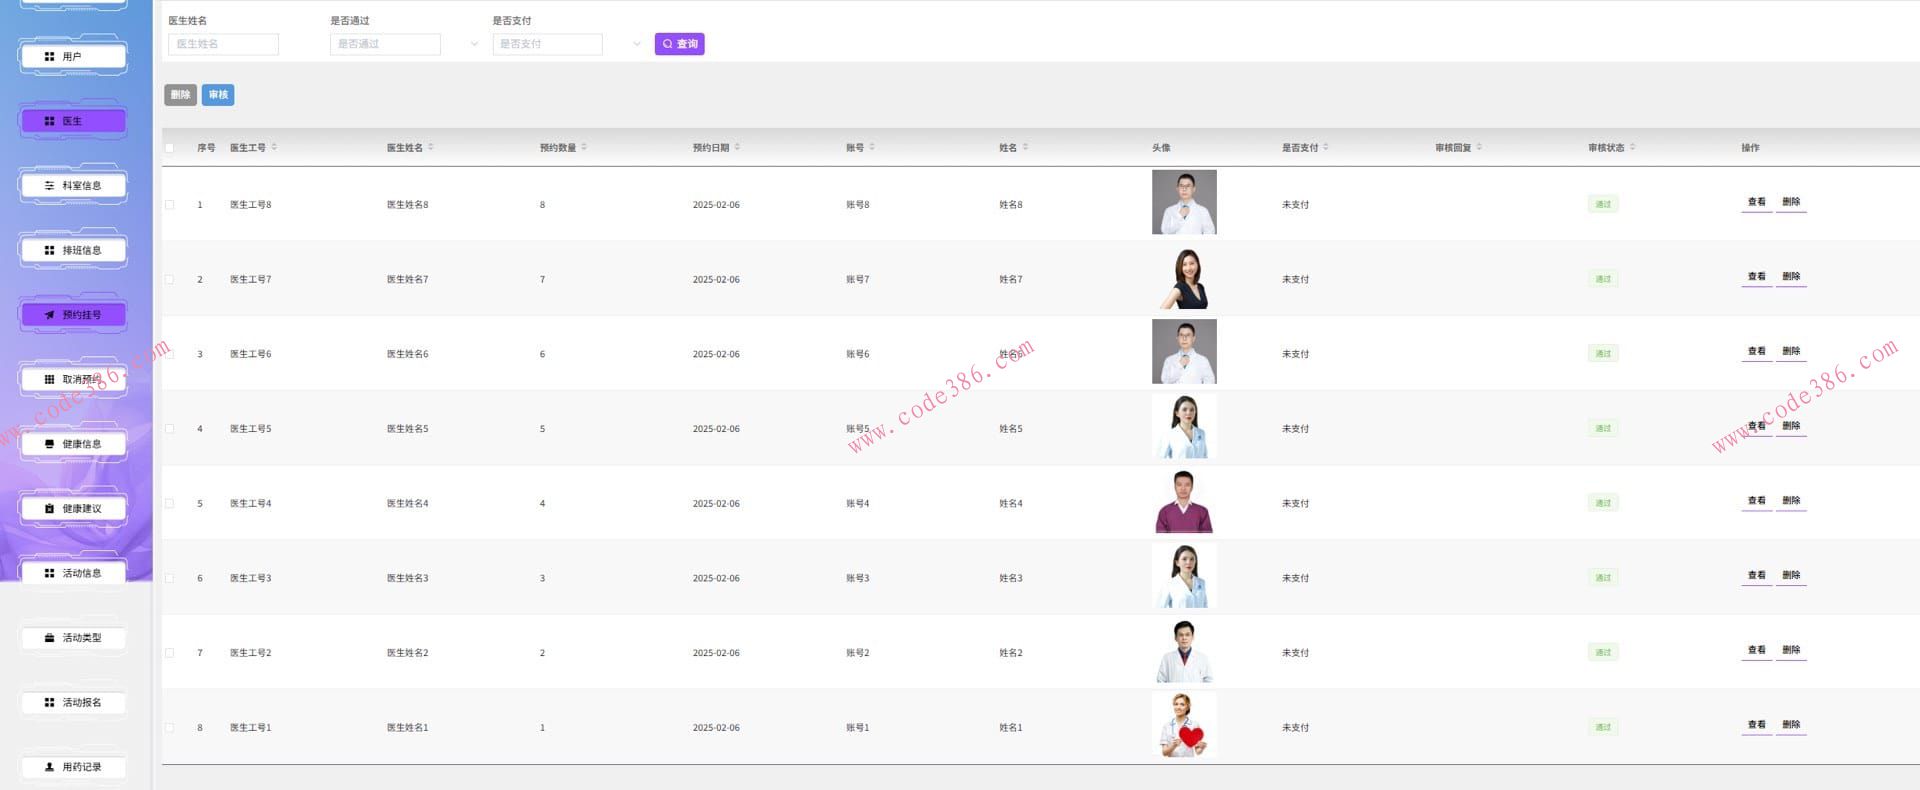Click the 医生姓名 search input field
Screen dimensions: 1920x790
223,44
